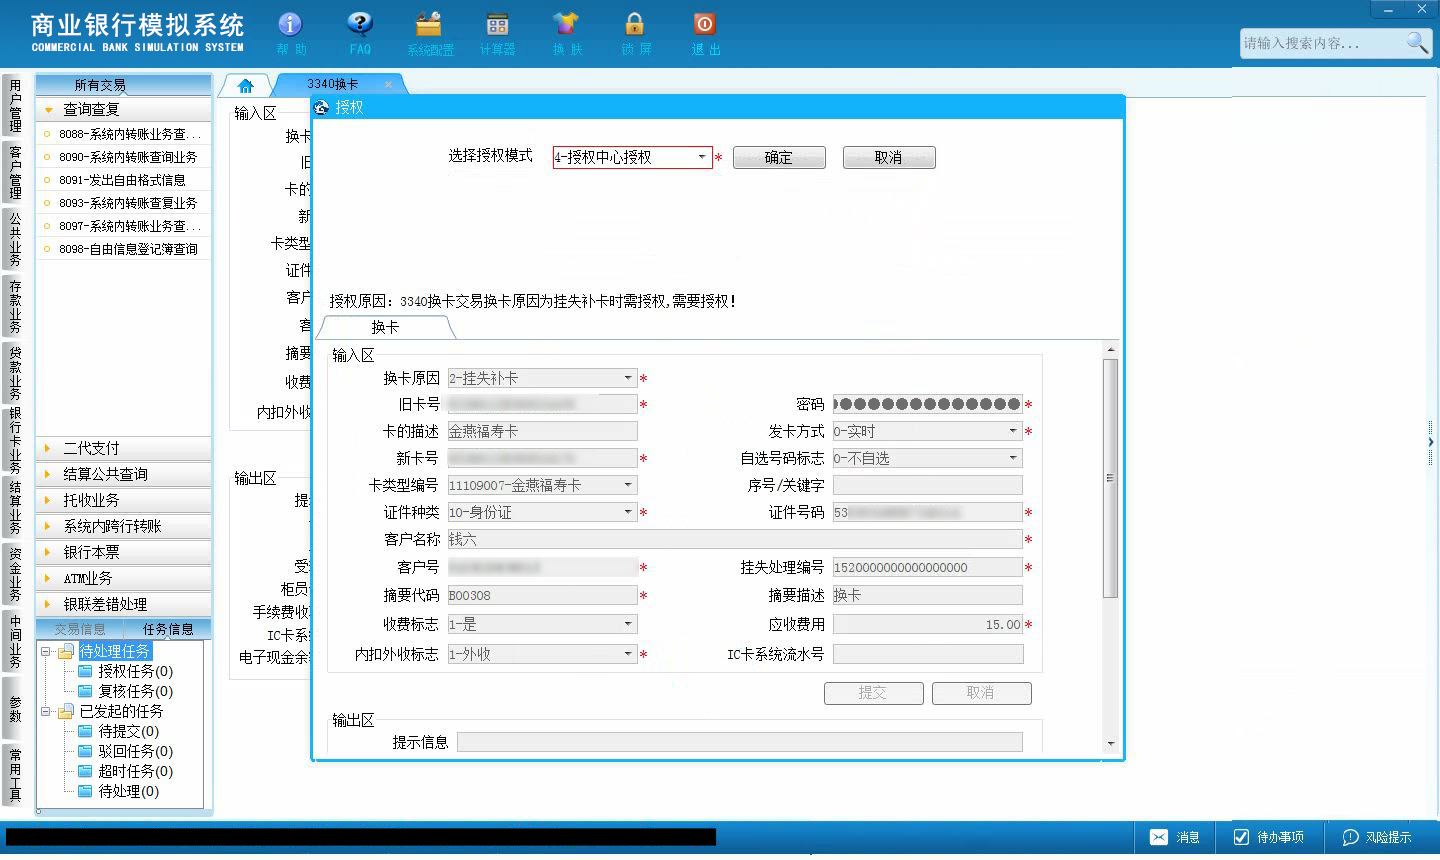This screenshot has width=1440, height=860.
Task: Select 复核任务(0) tree item
Action: click(135, 691)
